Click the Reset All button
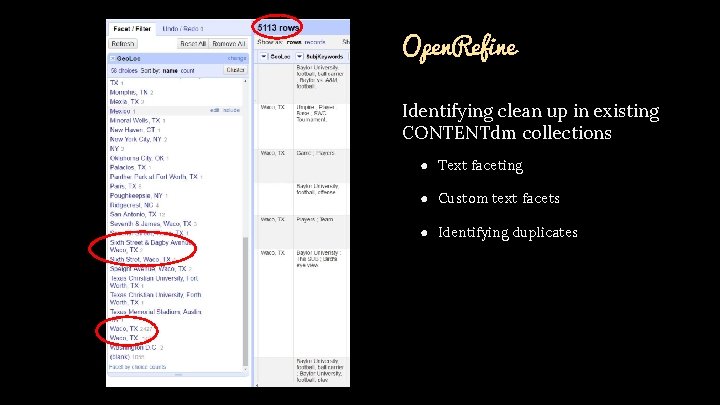This screenshot has width=720, height=405. 193,44
